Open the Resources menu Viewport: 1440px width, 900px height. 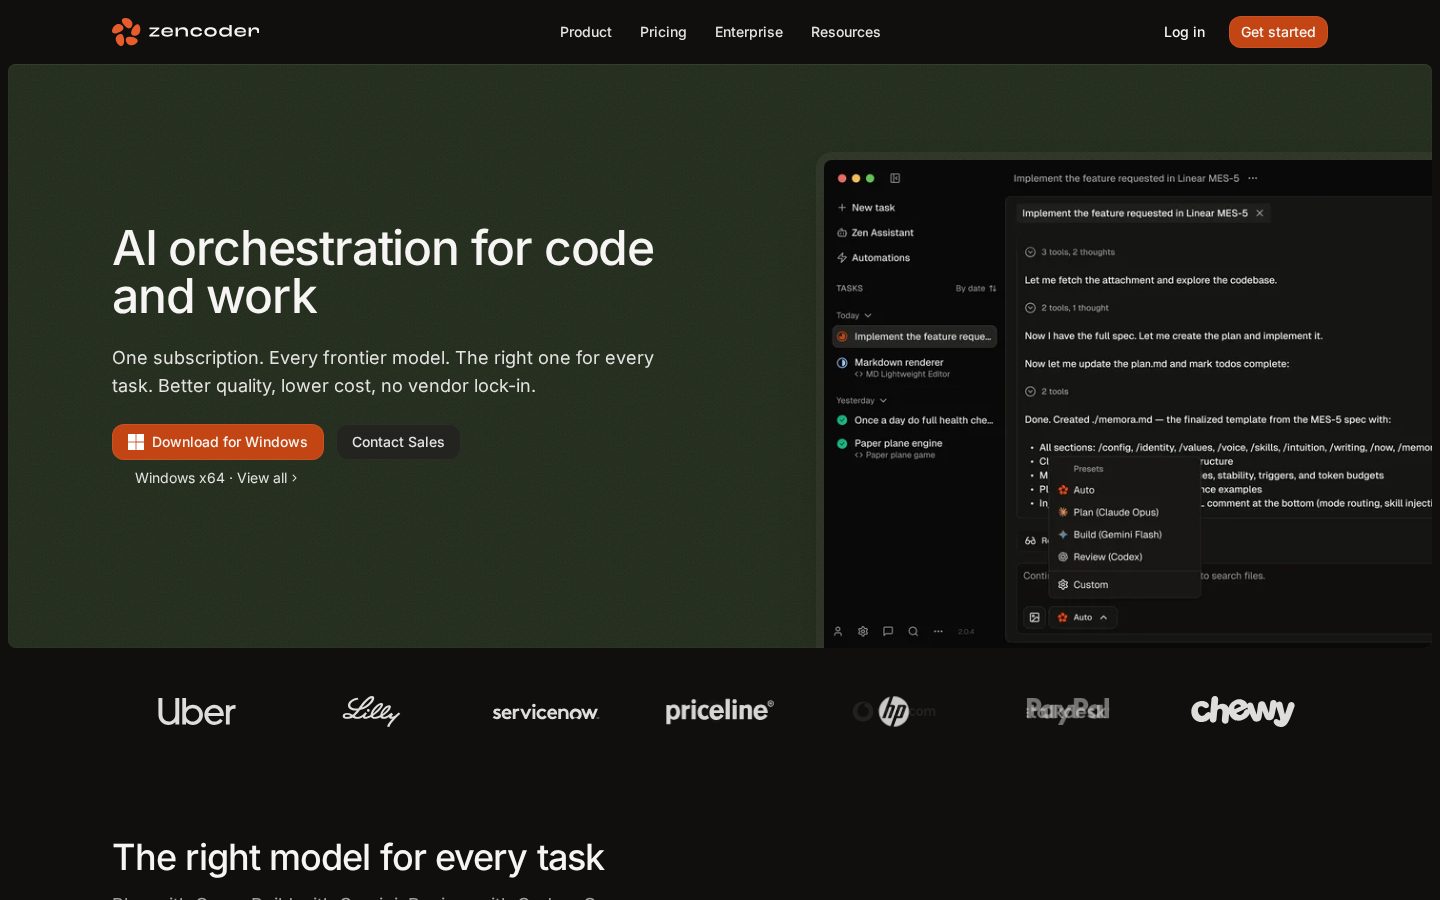[x=846, y=32]
